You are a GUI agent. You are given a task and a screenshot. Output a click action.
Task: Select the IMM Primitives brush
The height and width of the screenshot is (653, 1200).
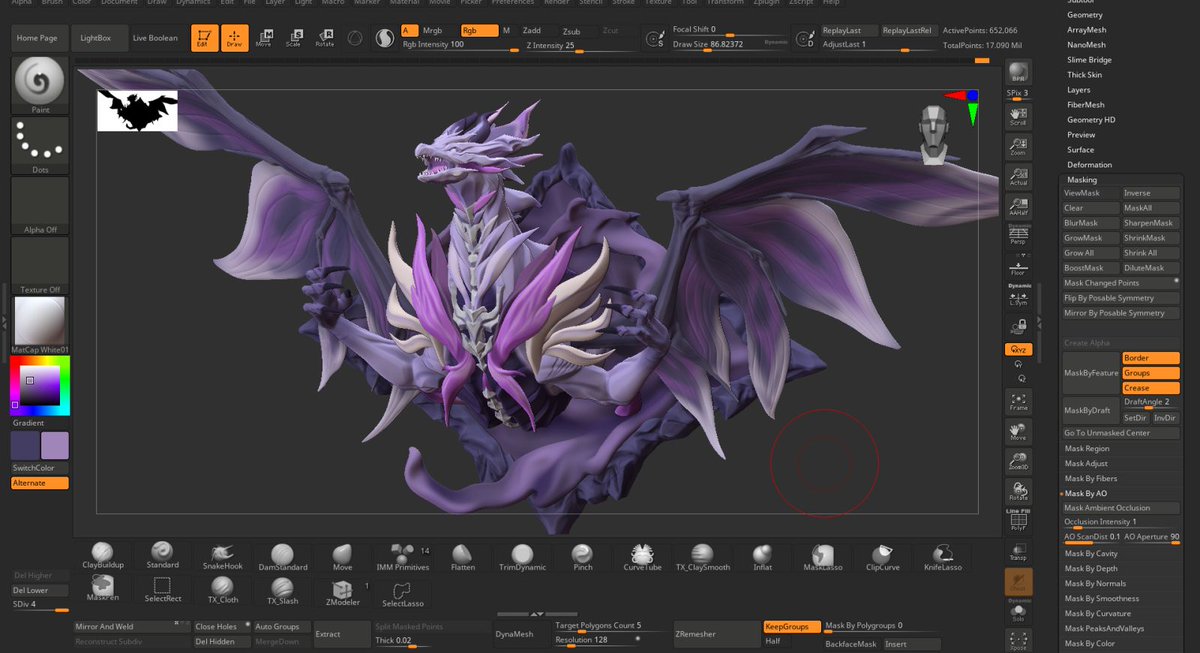coord(403,556)
